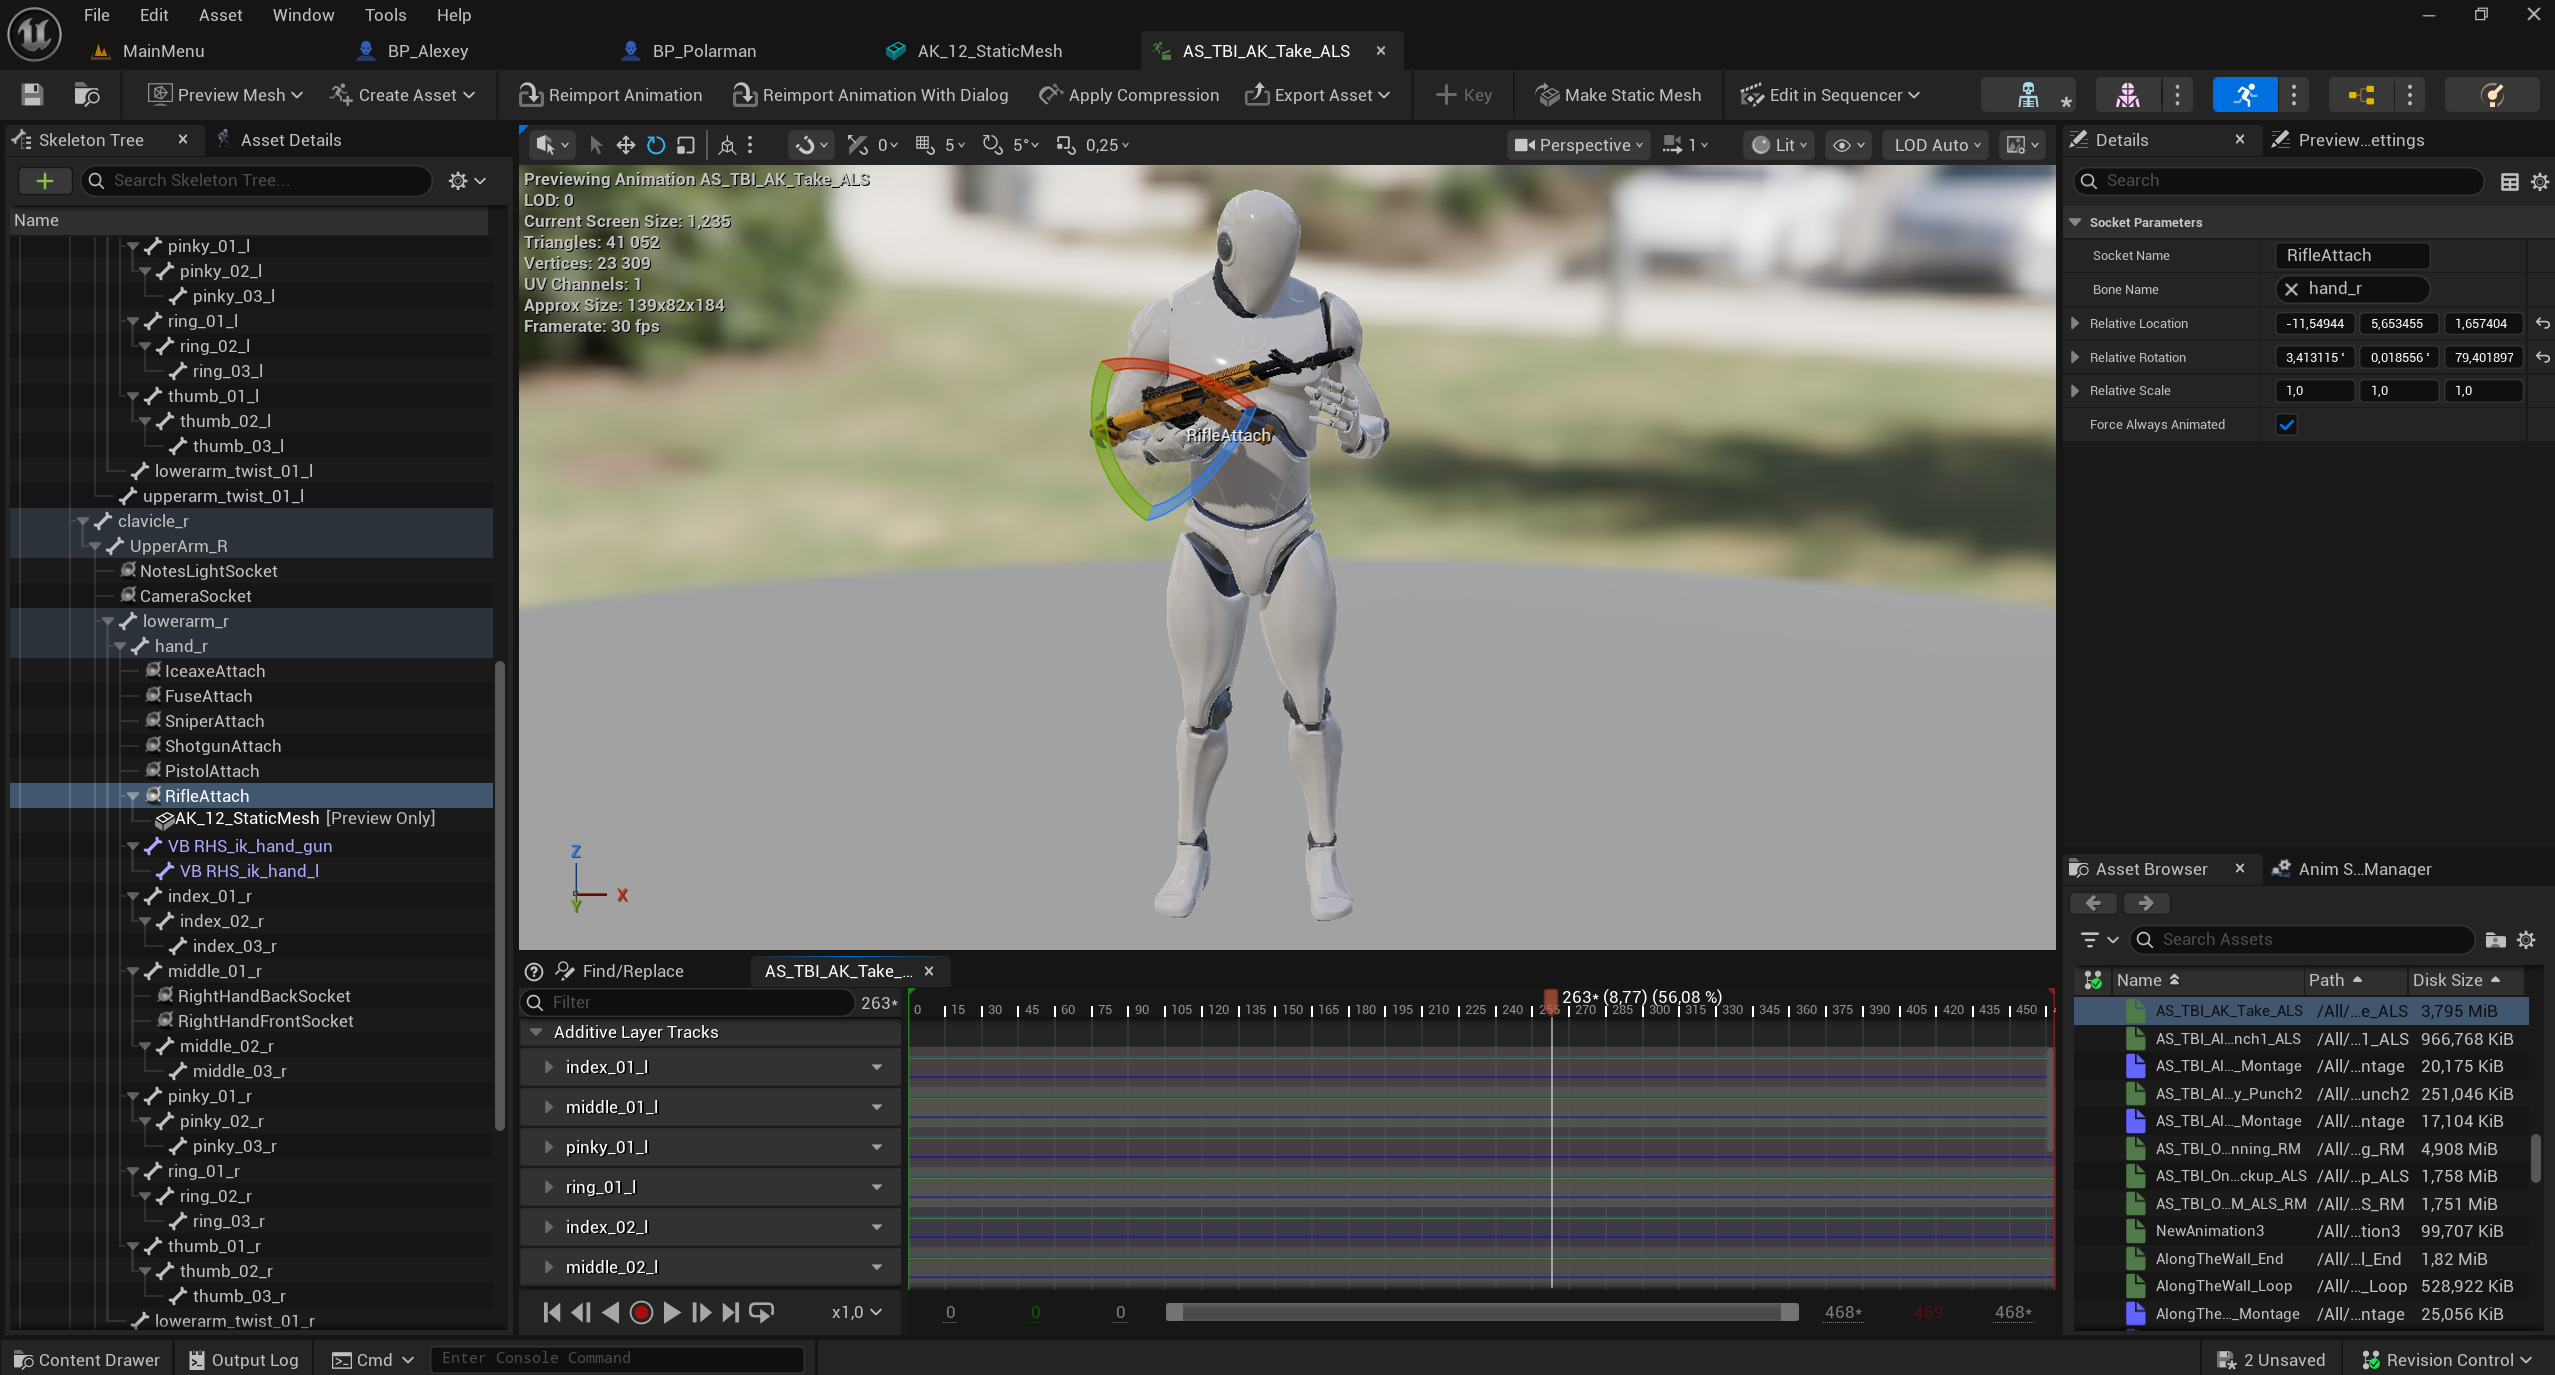Click Apply Compression button
This screenshot has width=2555, height=1375.
1129,95
